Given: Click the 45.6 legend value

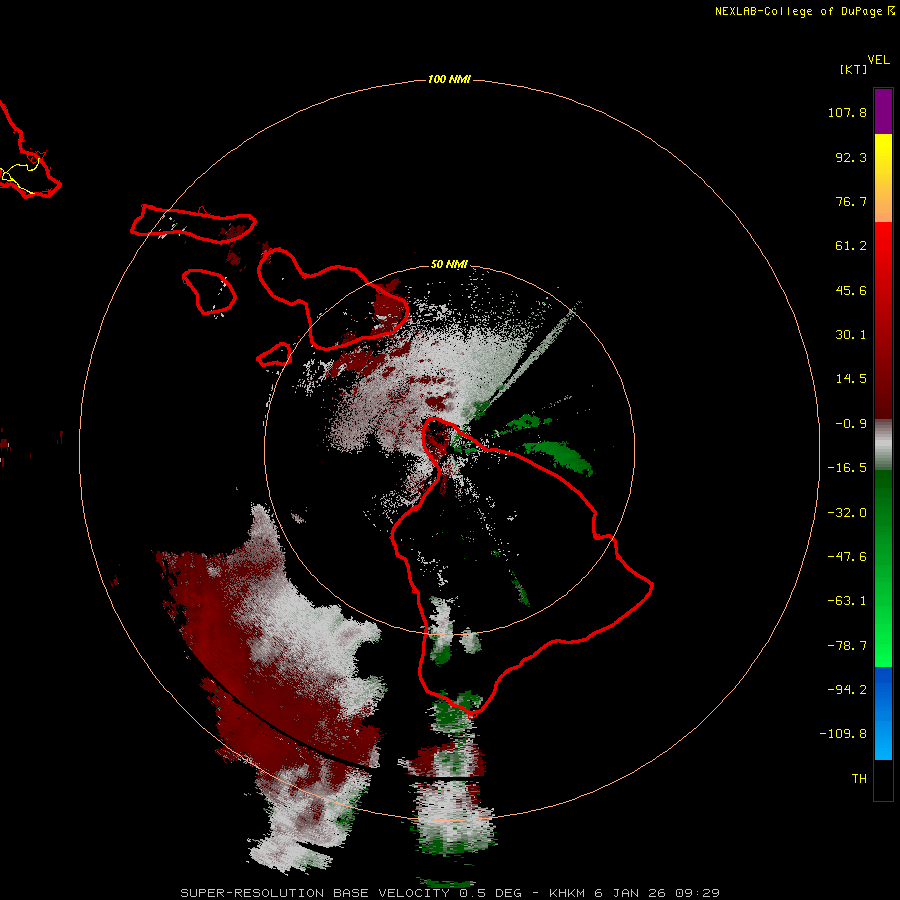Looking at the screenshot, I should pyautogui.click(x=851, y=290).
